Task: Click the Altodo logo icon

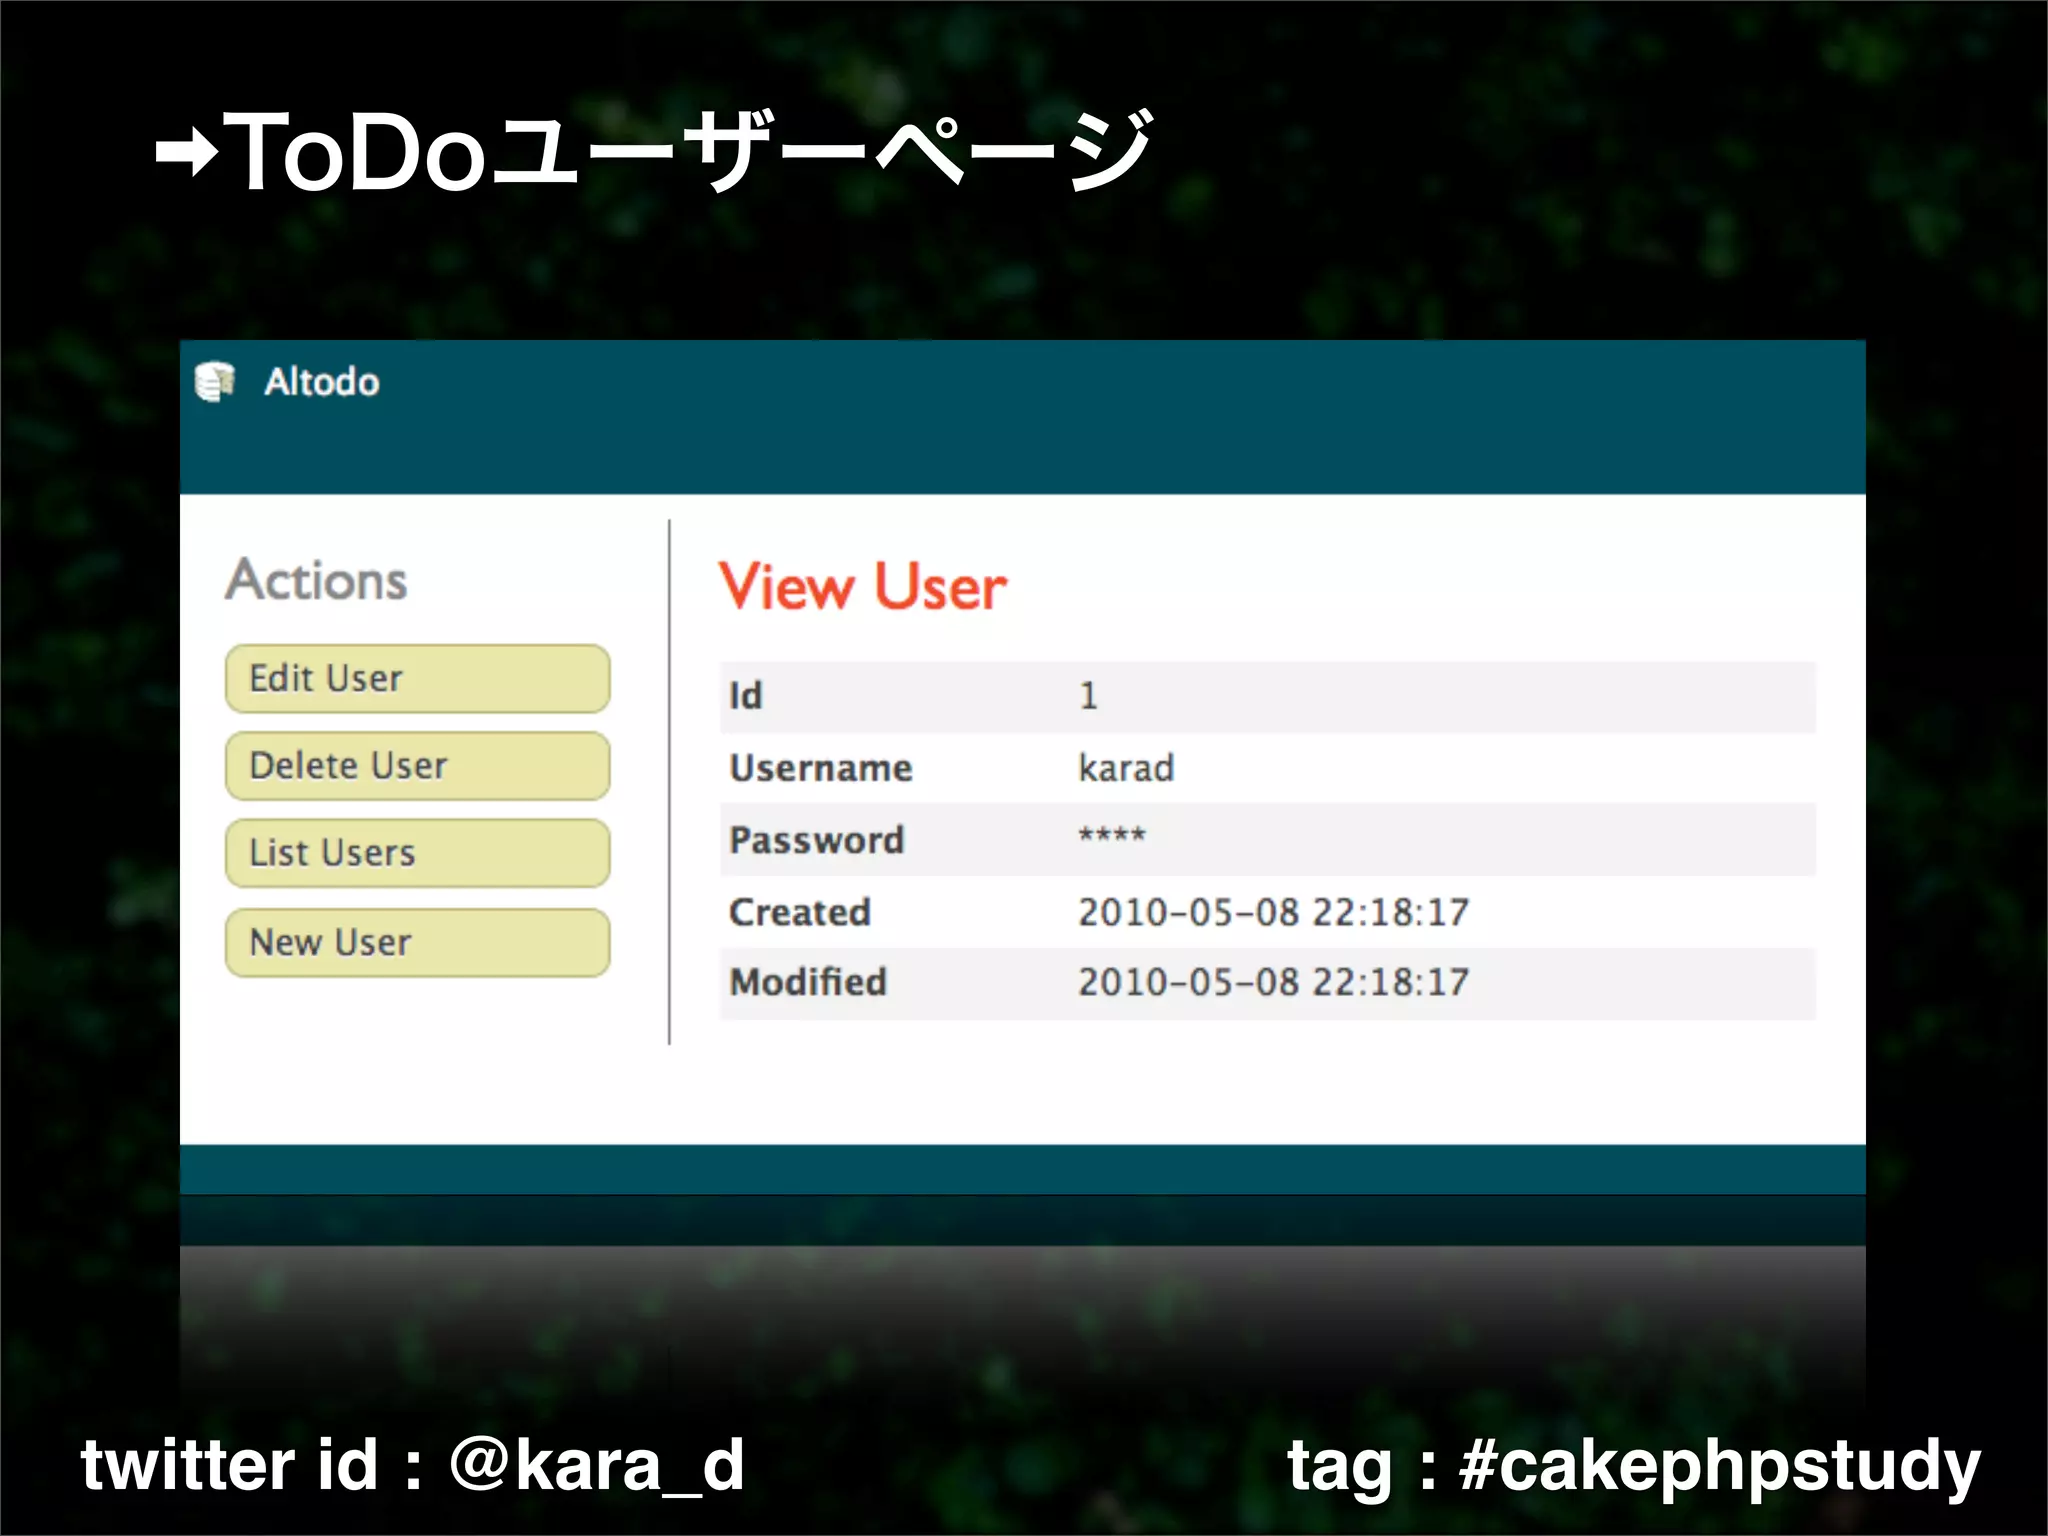Action: pyautogui.click(x=215, y=382)
